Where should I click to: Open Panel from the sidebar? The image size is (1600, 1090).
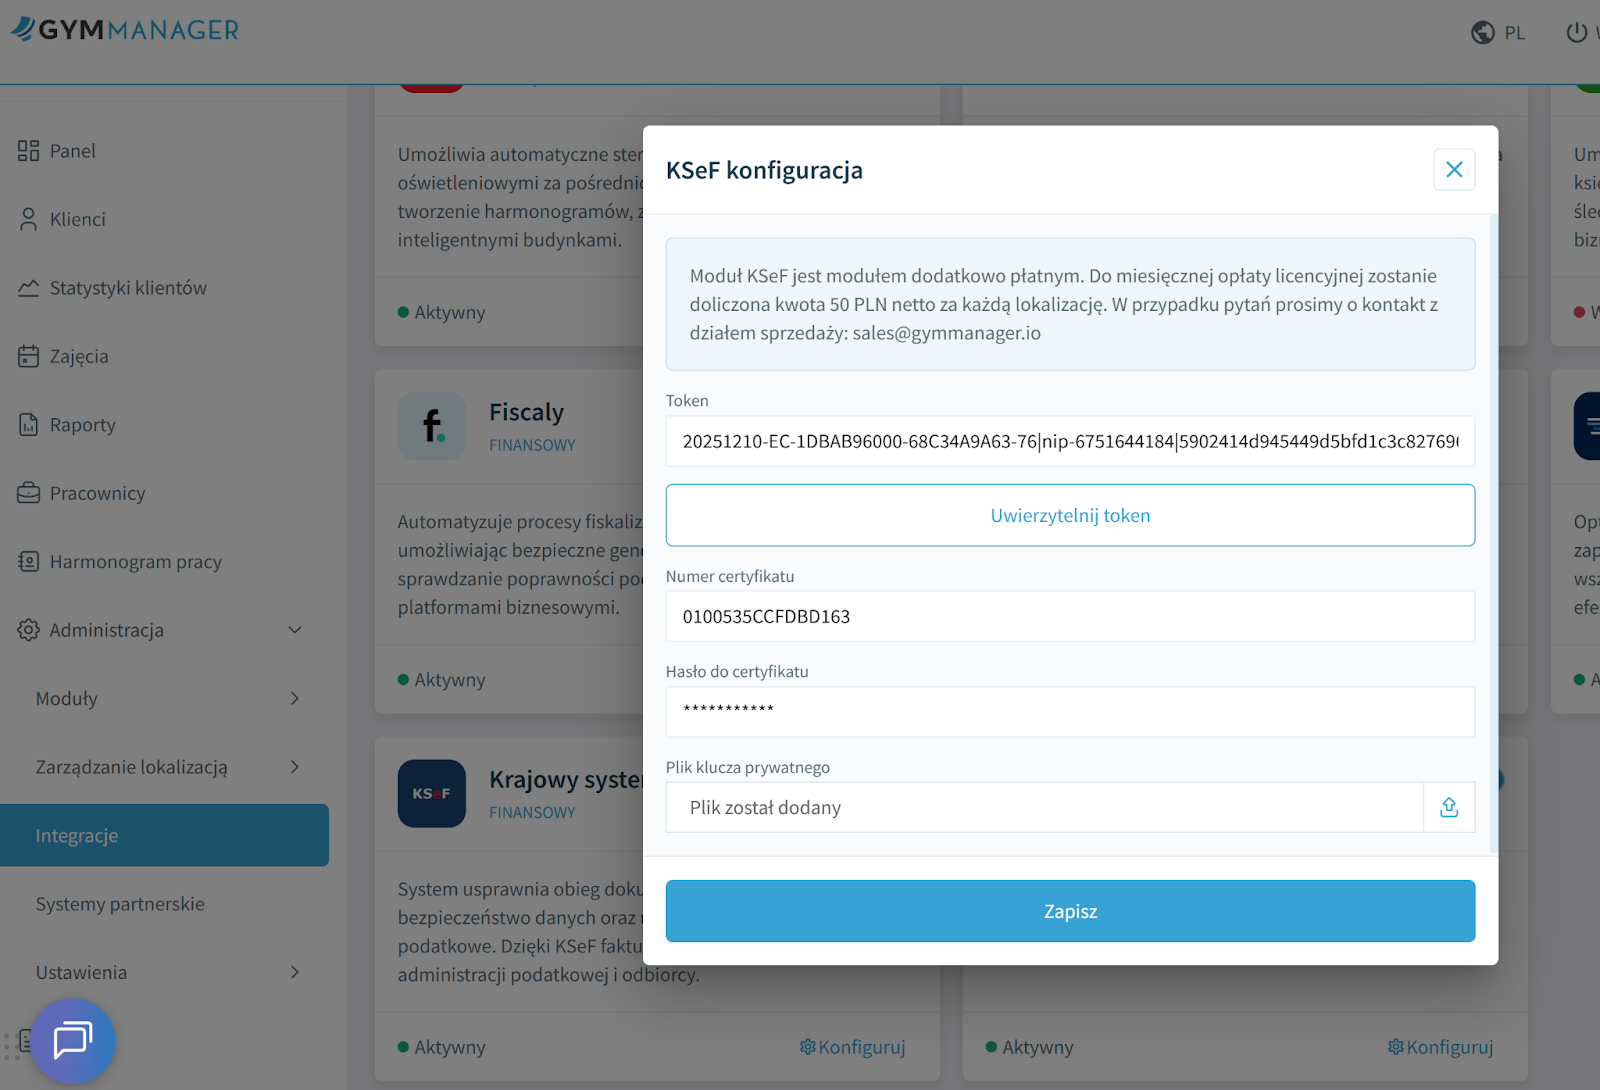pos(73,151)
